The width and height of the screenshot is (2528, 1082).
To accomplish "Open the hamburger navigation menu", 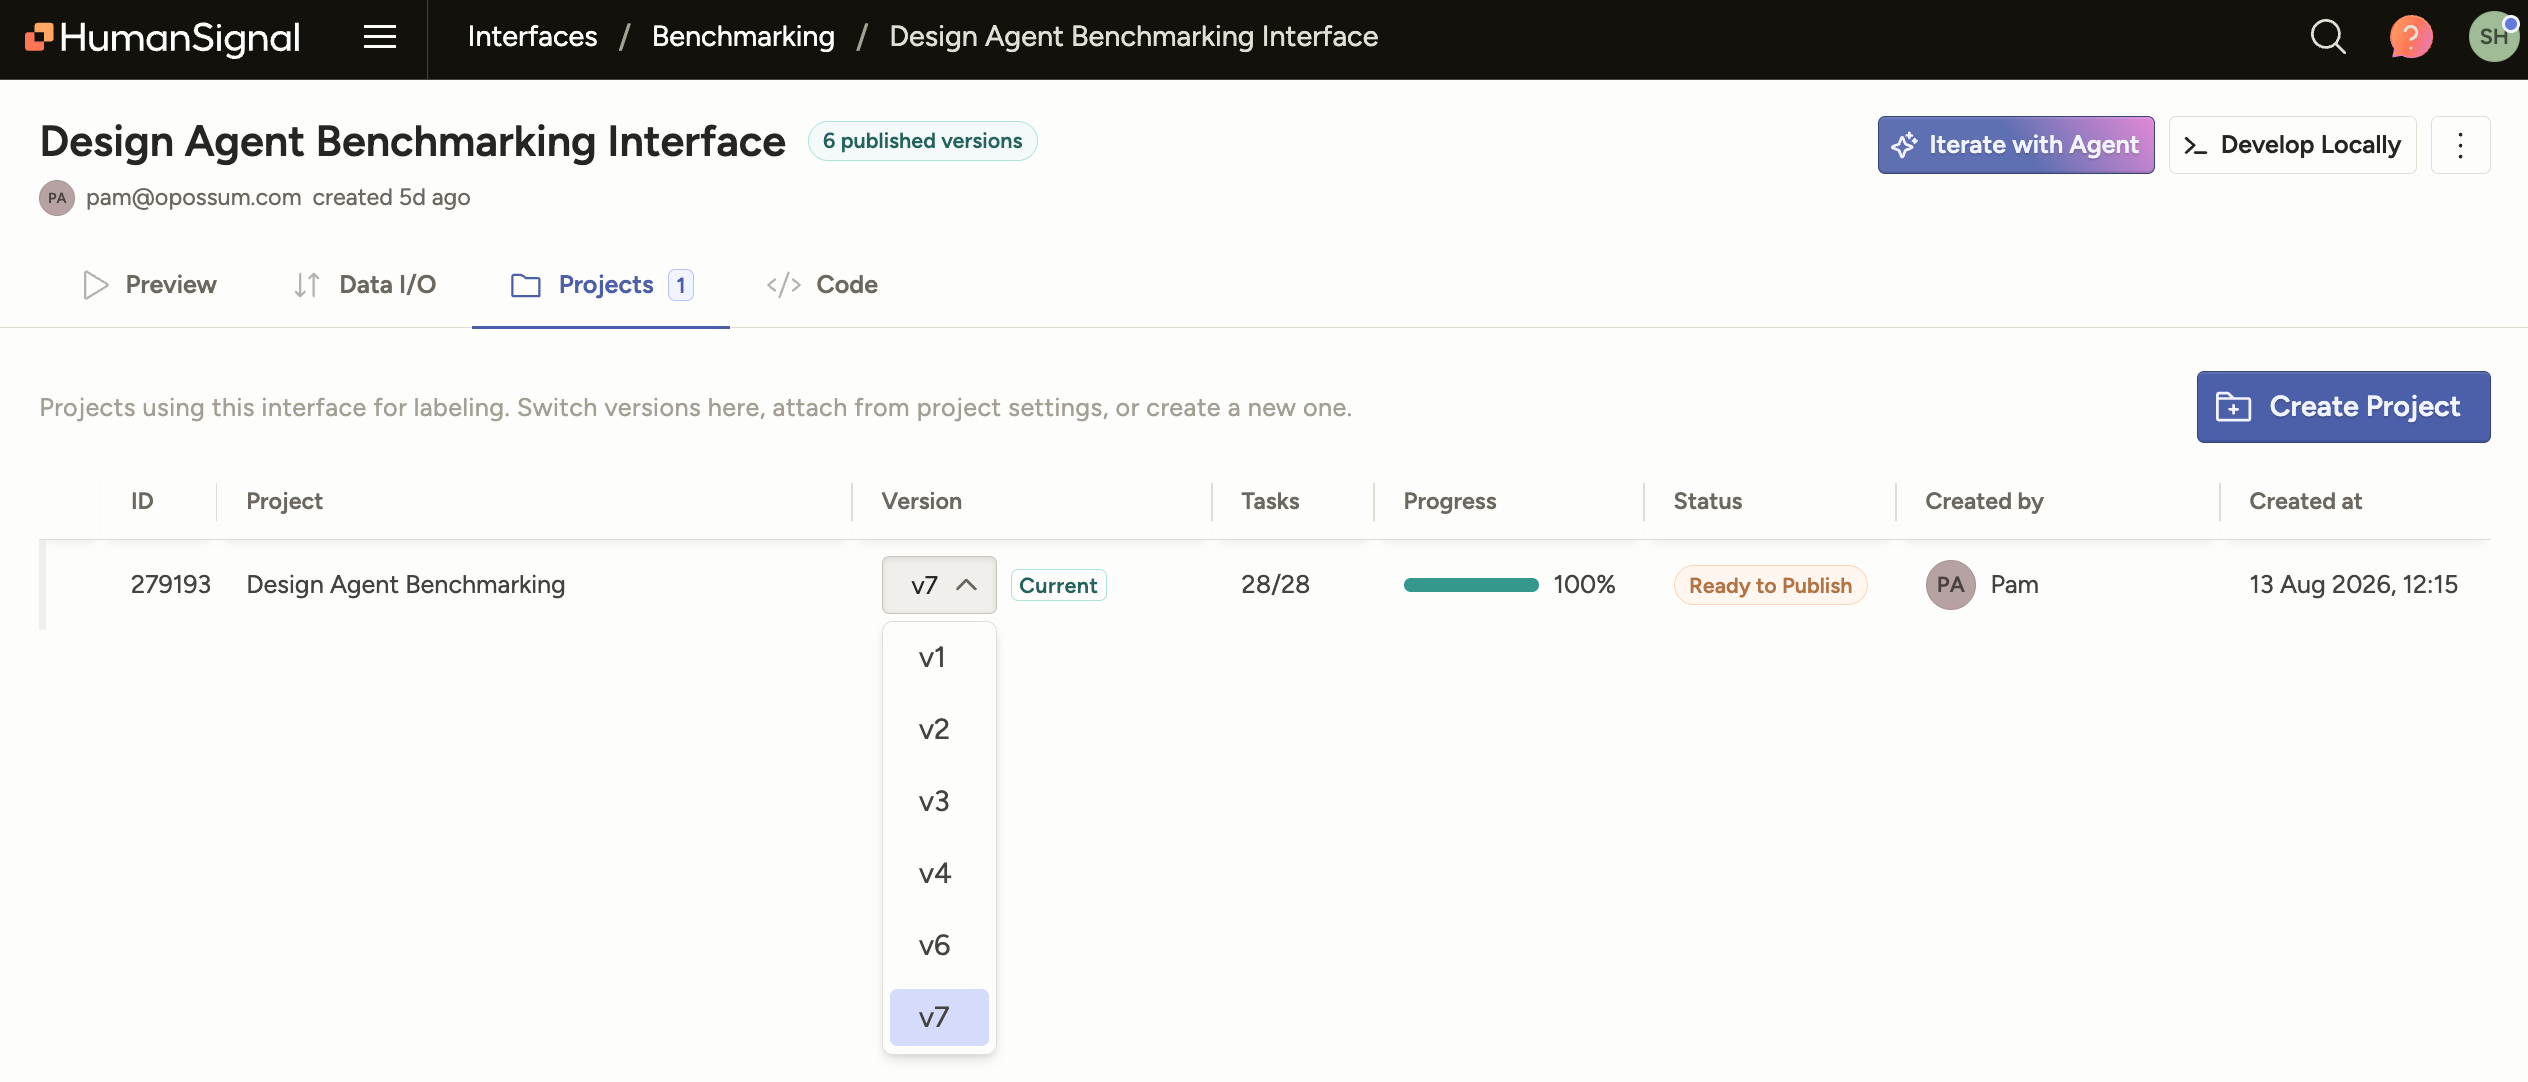I will click(380, 37).
